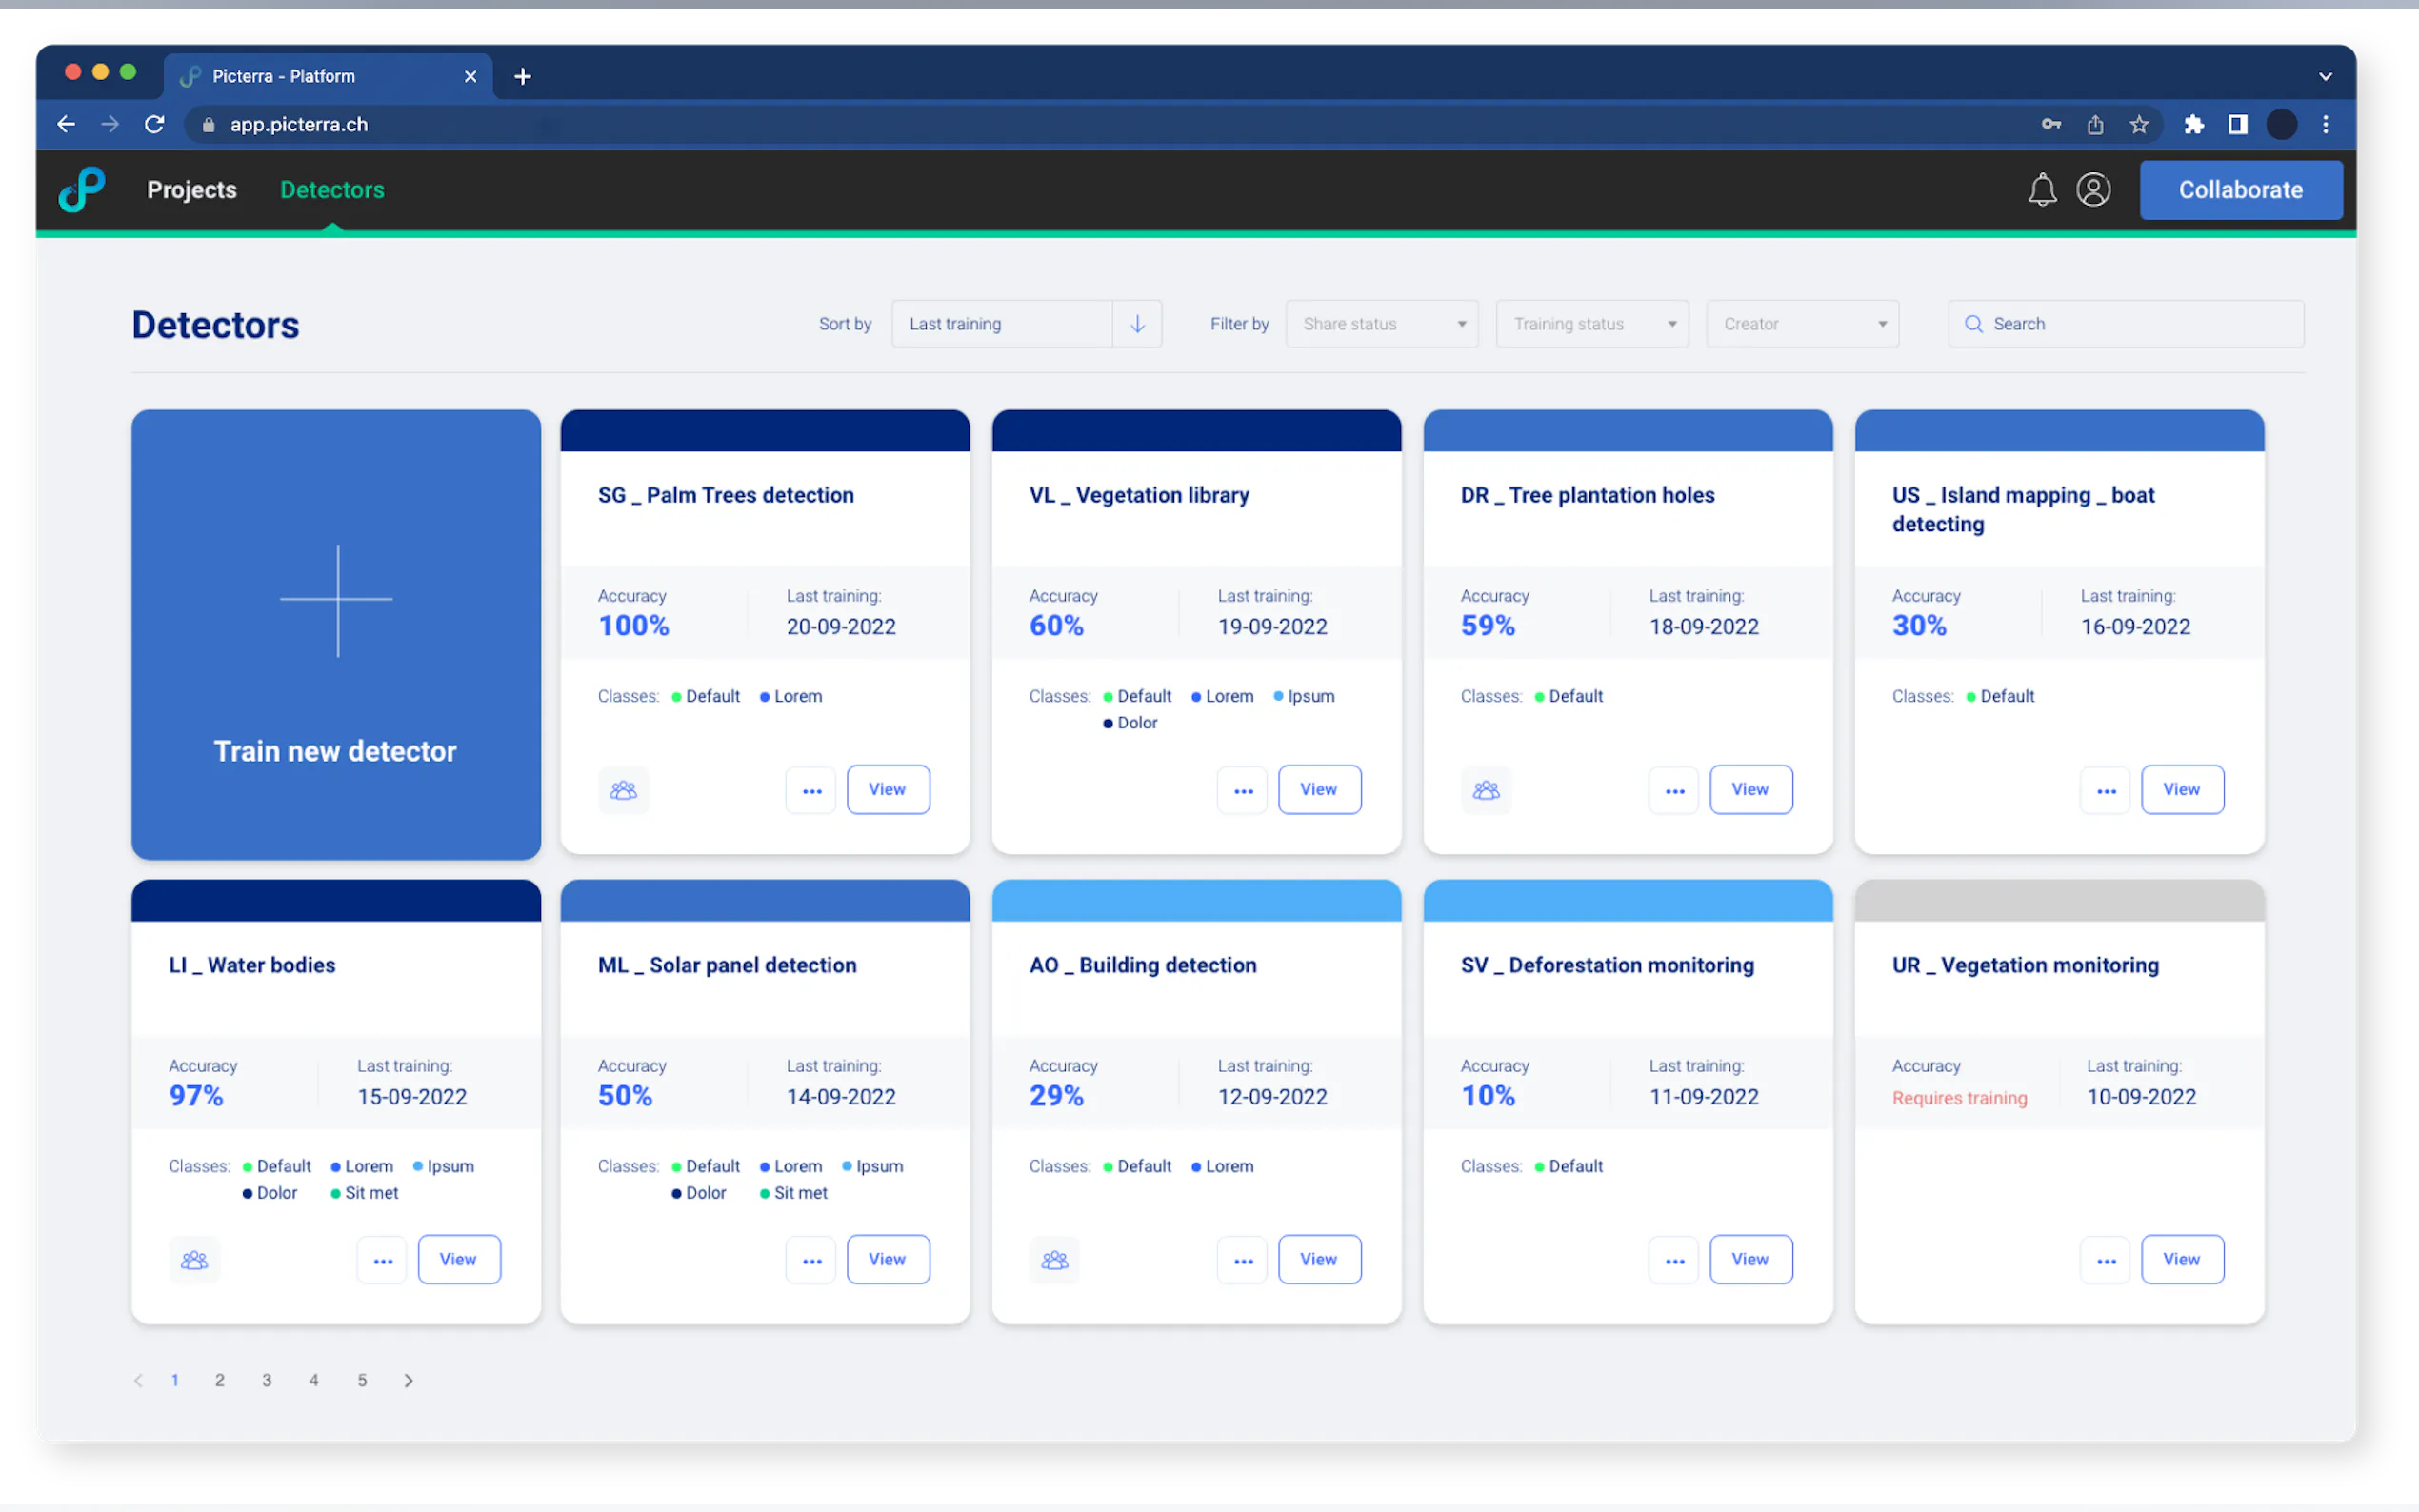Open three-dots menu on VL Vegetation library

coord(1242,790)
